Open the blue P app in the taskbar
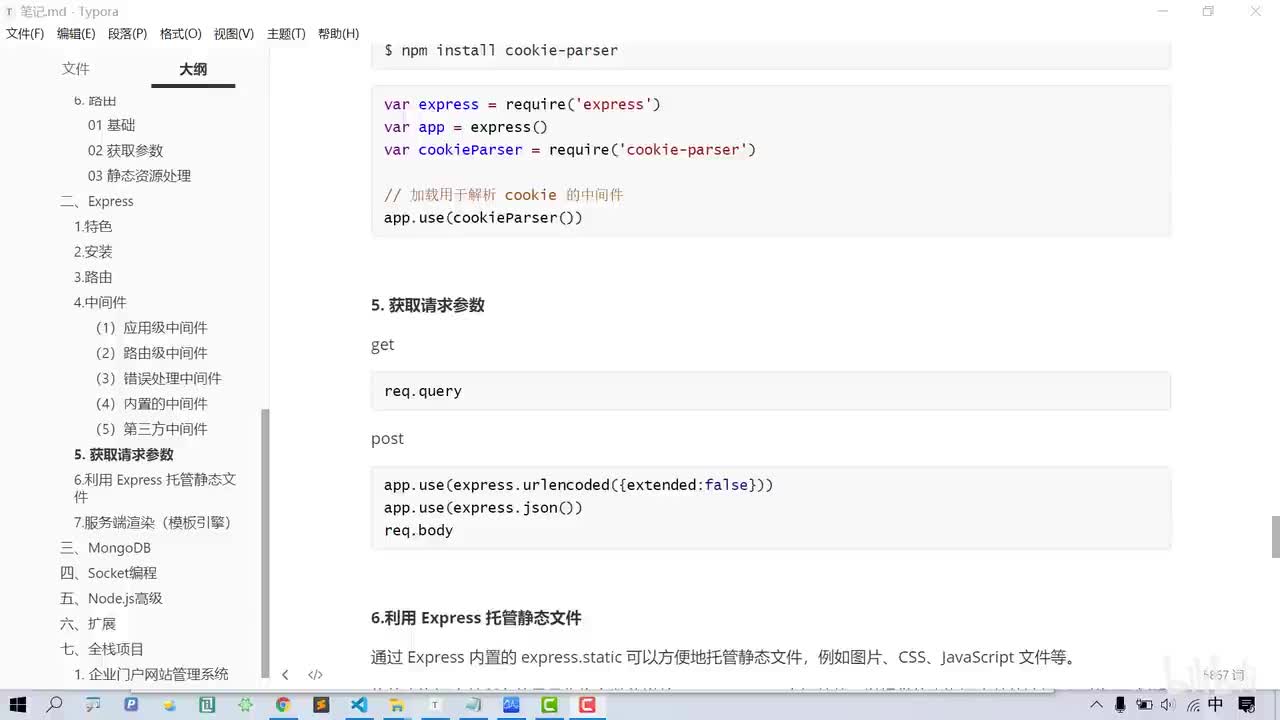This screenshot has height=720, width=1280. coord(131,705)
